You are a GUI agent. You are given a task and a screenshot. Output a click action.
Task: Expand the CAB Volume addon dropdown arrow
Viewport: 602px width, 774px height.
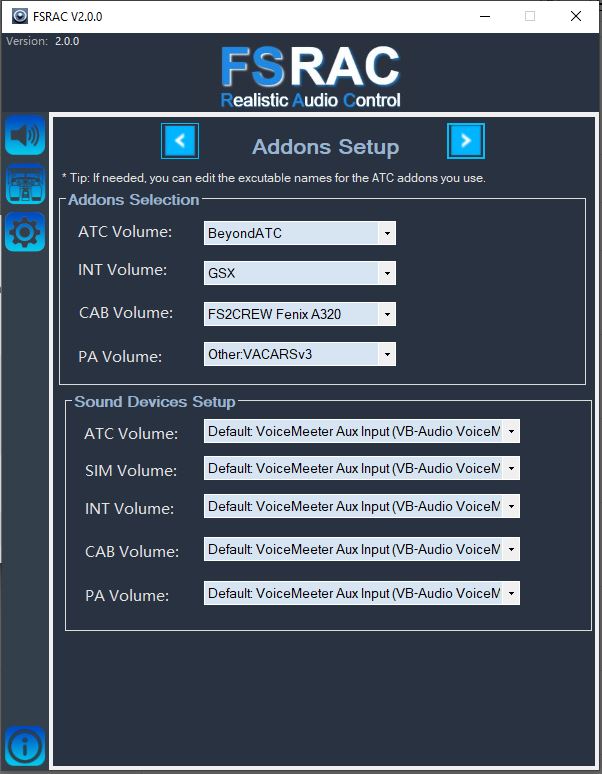coord(387,314)
